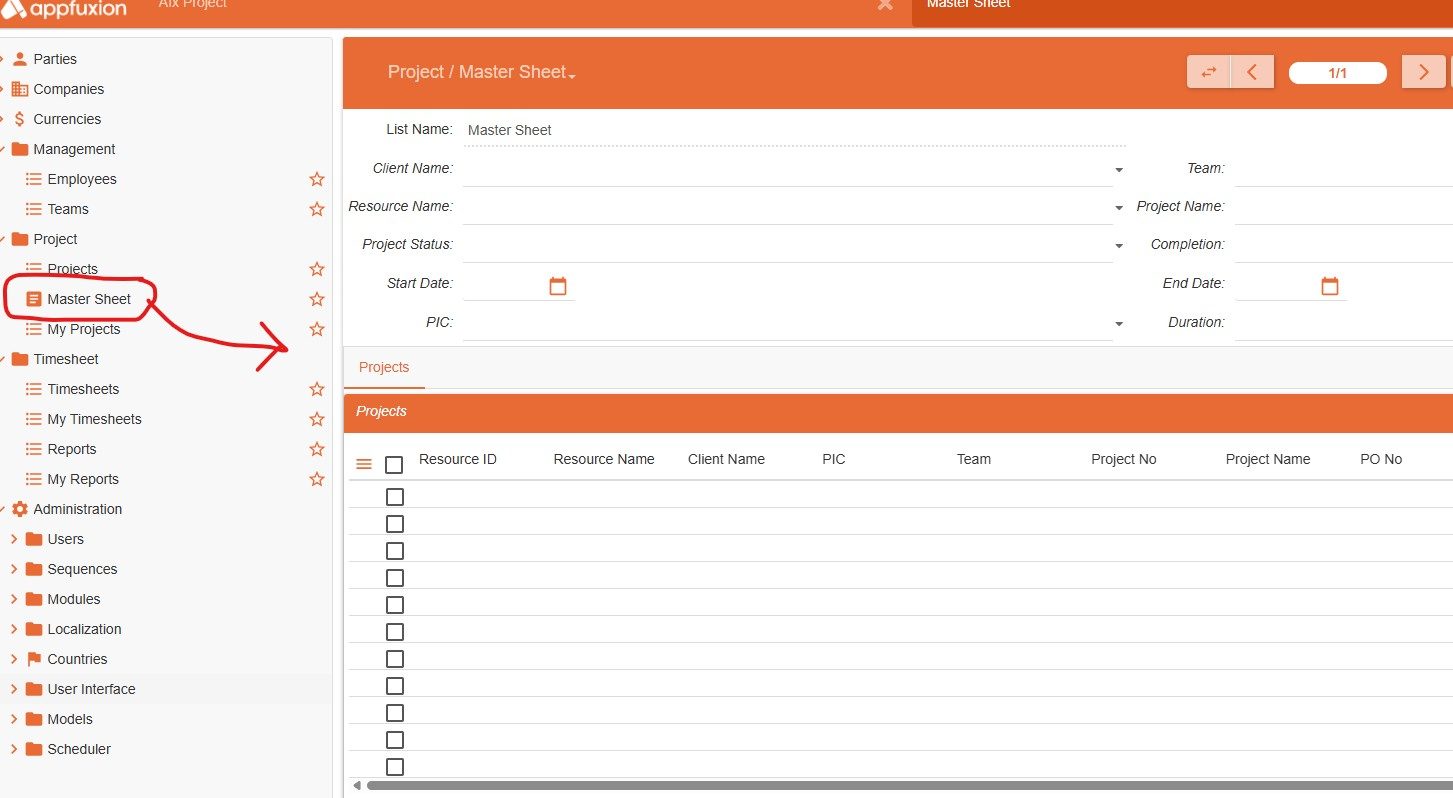This screenshot has height=798, width=1453.
Task: Star the Master Sheet menu entry
Action: coord(317,299)
